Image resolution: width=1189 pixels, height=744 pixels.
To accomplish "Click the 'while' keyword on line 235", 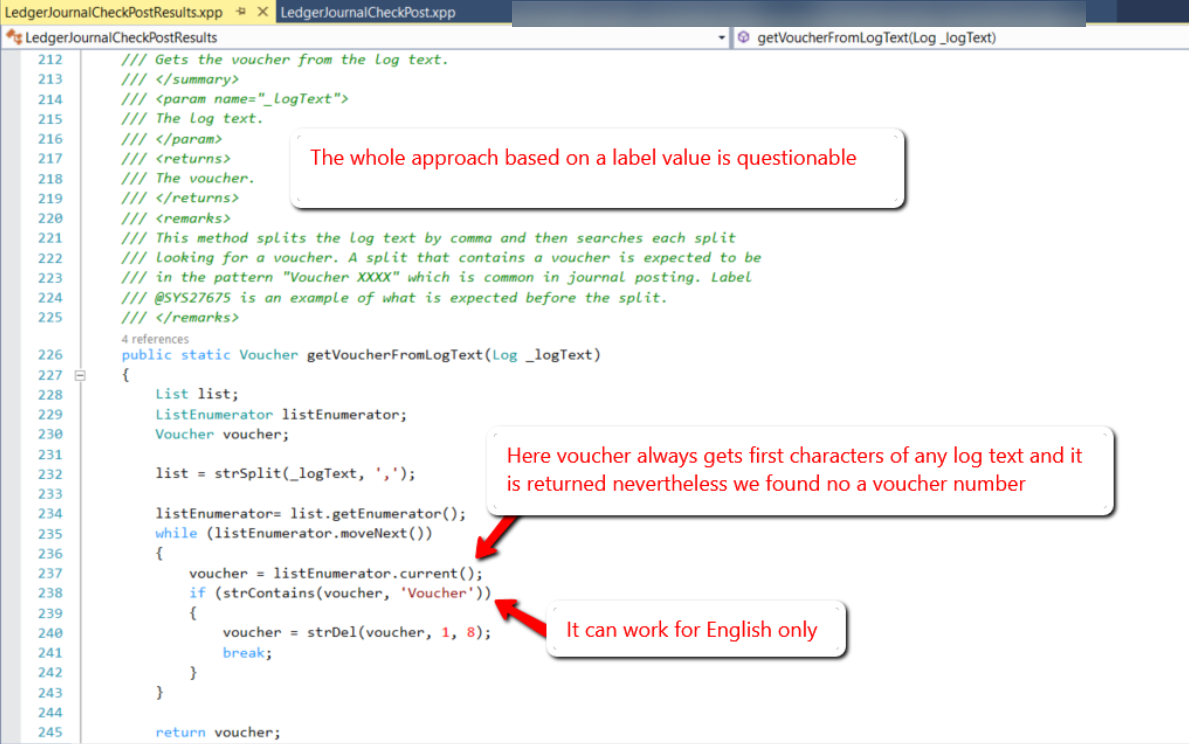I will (x=176, y=533).
